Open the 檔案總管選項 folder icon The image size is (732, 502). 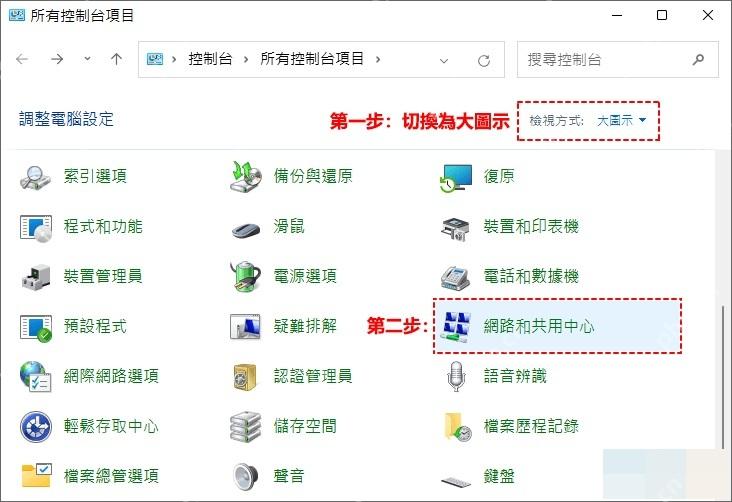[x=36, y=475]
